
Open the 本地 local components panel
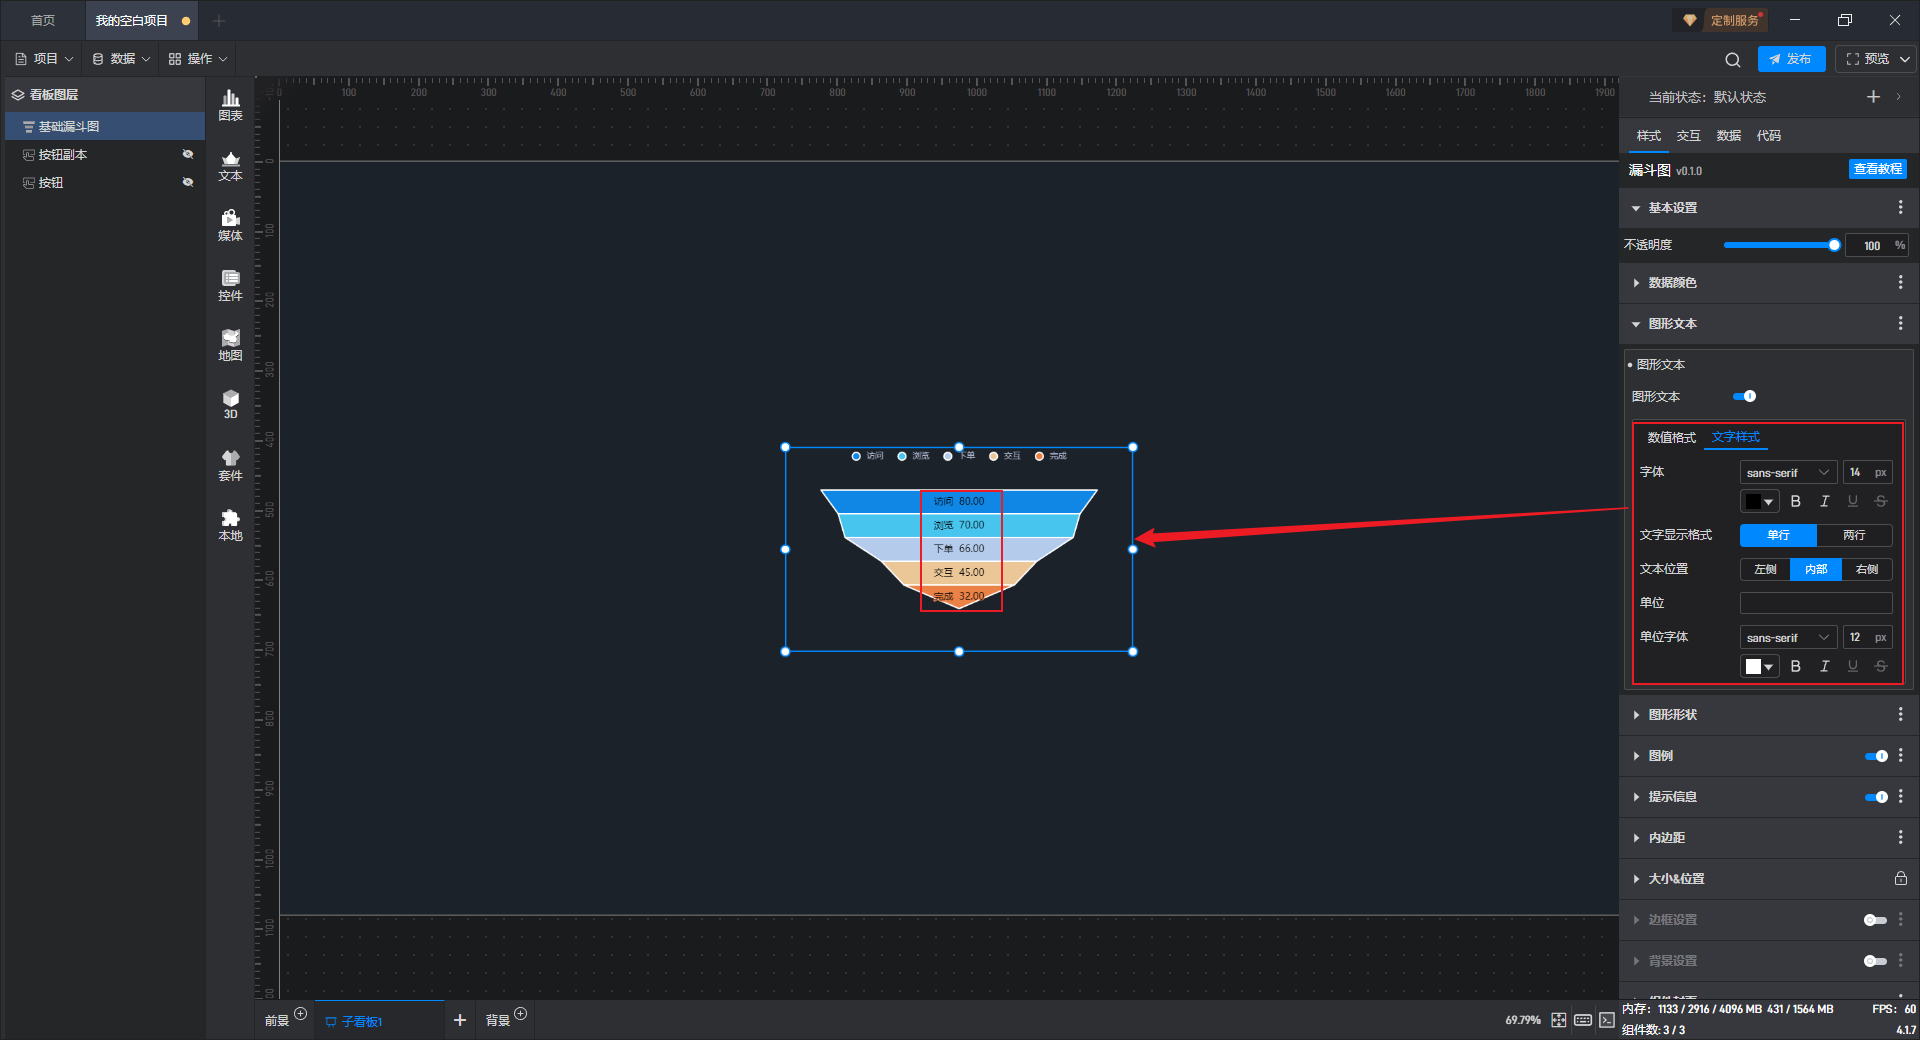pyautogui.click(x=230, y=526)
